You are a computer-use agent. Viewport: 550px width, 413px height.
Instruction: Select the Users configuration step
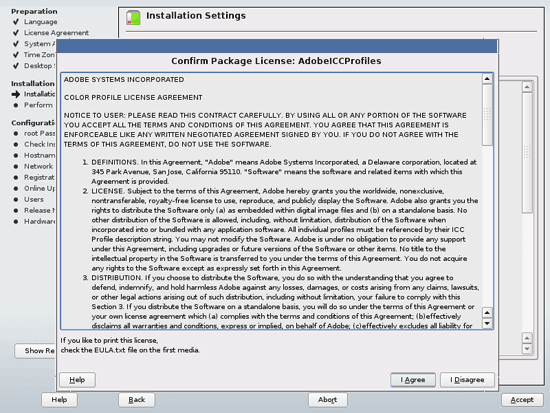point(34,199)
